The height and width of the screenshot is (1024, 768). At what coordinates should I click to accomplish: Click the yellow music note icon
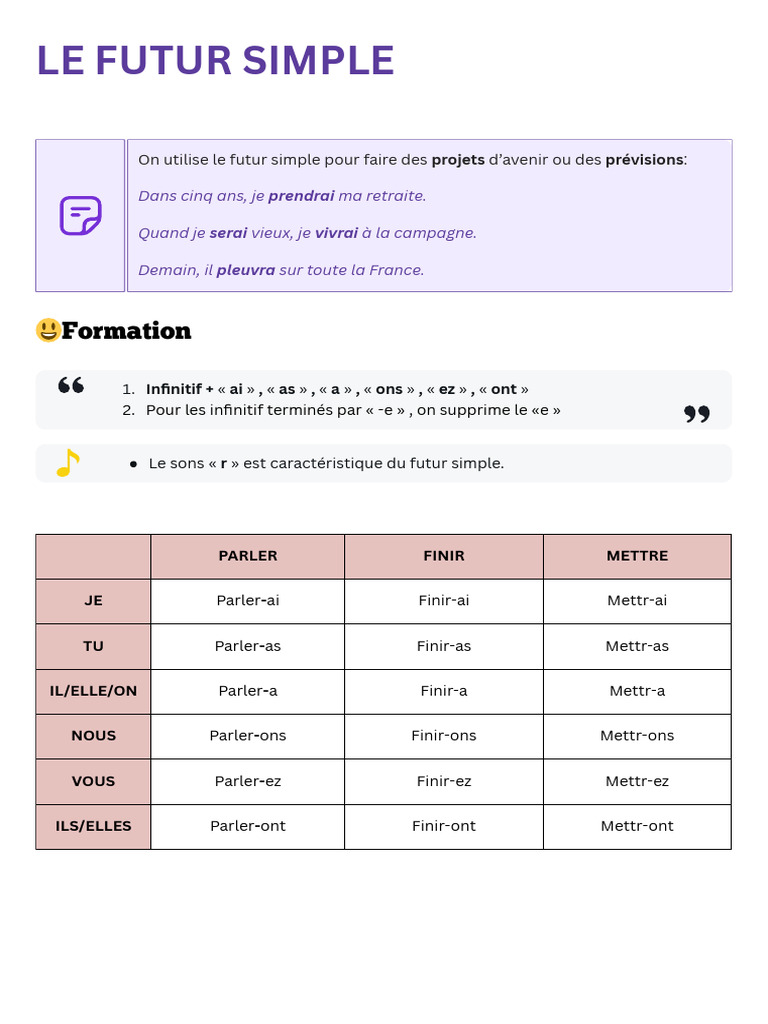coord(67,463)
